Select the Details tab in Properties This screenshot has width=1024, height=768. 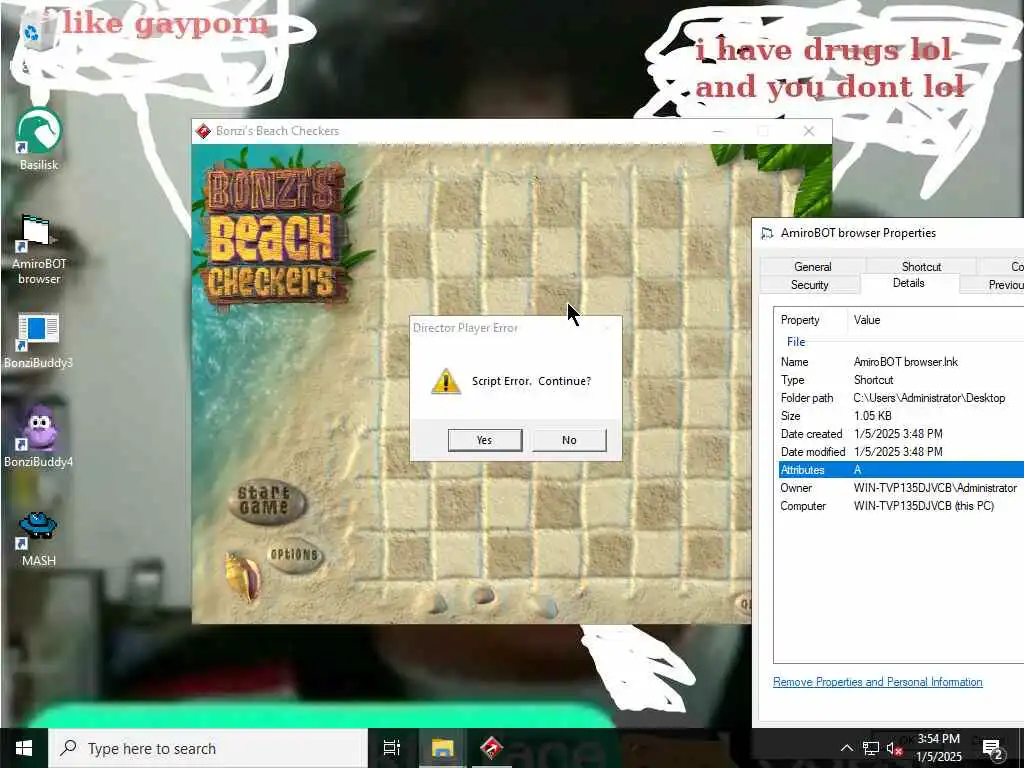click(908, 283)
